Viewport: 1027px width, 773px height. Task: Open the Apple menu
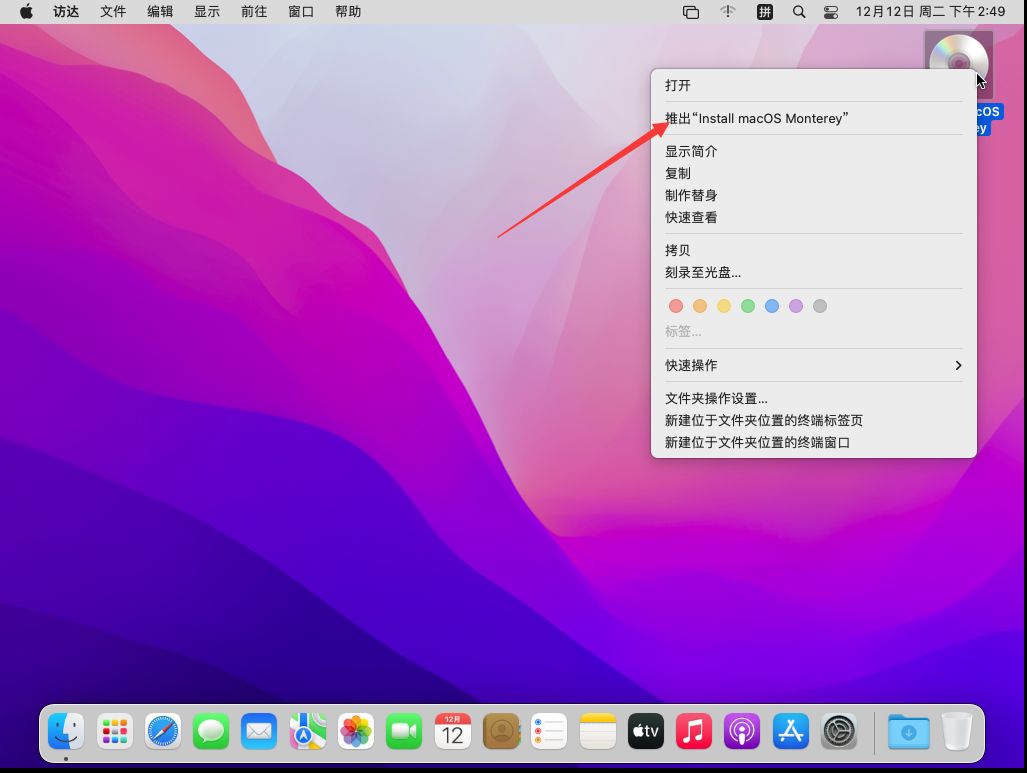point(26,12)
